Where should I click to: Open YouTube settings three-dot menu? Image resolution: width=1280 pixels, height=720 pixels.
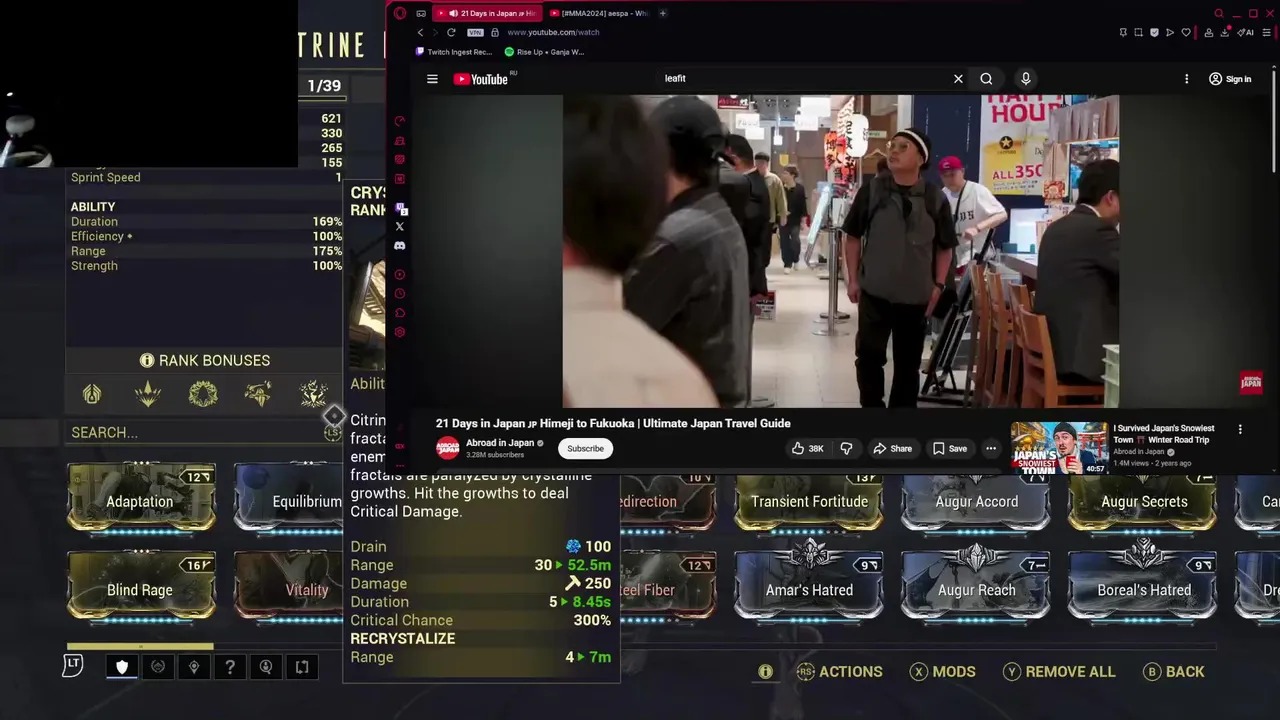point(1187,79)
